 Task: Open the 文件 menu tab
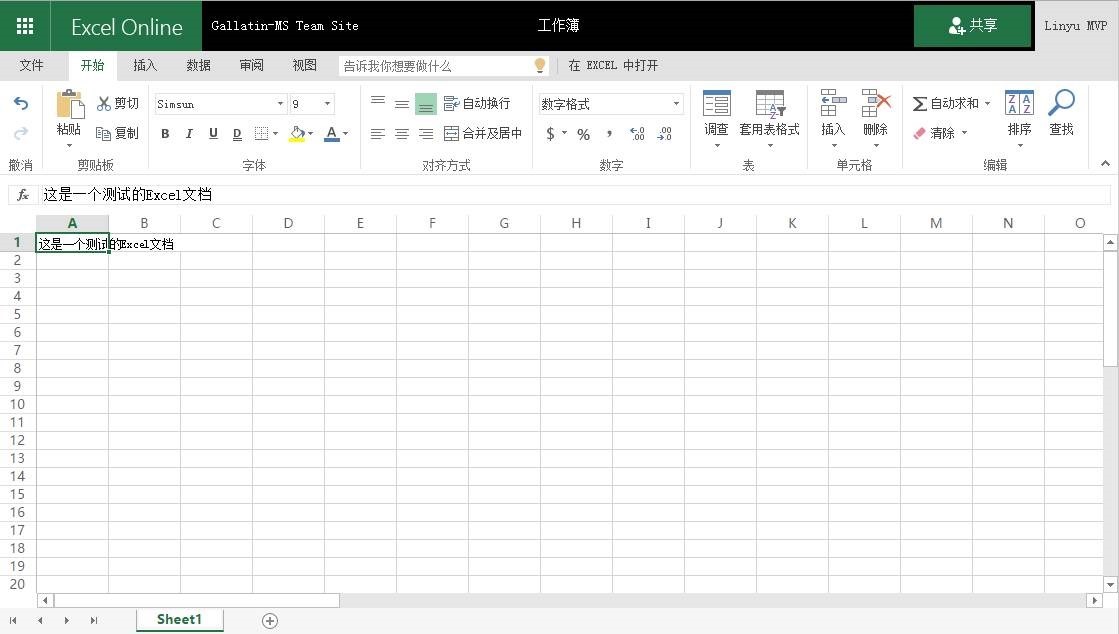click(x=31, y=66)
